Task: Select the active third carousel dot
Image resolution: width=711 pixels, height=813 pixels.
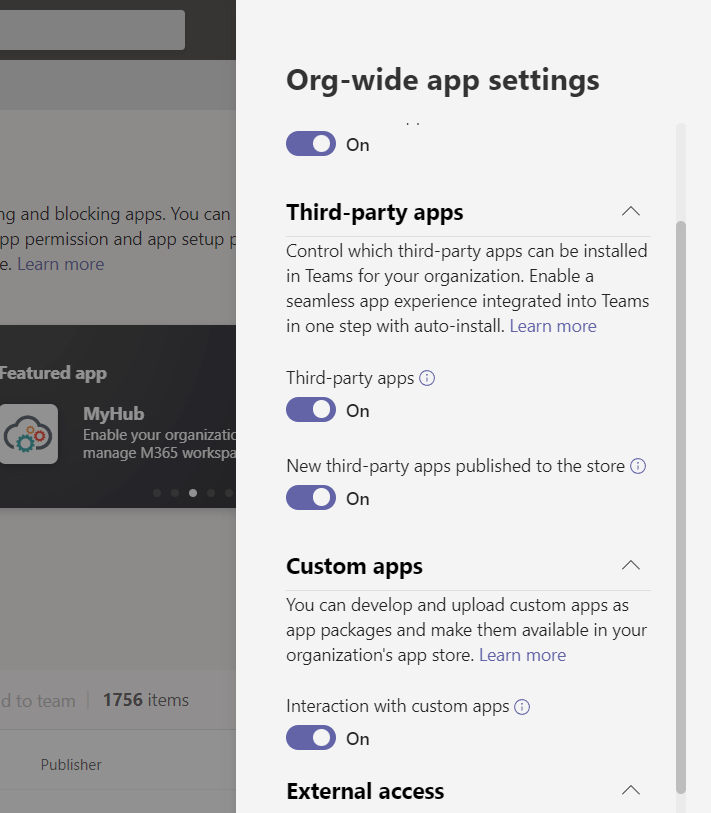Action: pos(193,493)
